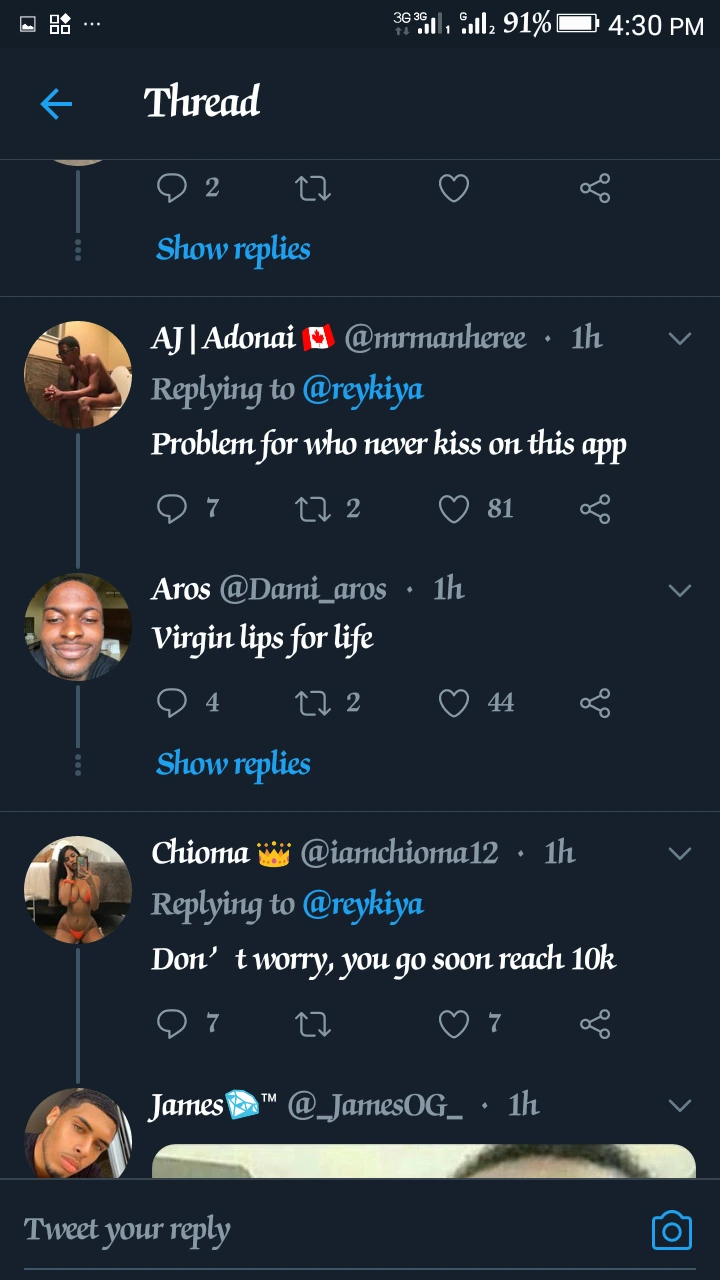Open dropdown arrow on AJ | Adonai's tweet
The width and height of the screenshot is (720, 1280).
pos(680,338)
